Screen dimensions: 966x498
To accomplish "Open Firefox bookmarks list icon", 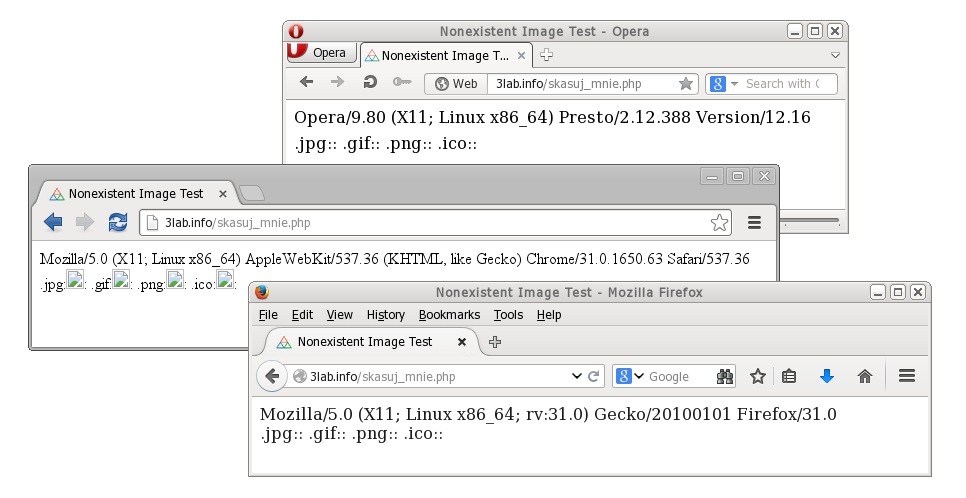I will 789,376.
